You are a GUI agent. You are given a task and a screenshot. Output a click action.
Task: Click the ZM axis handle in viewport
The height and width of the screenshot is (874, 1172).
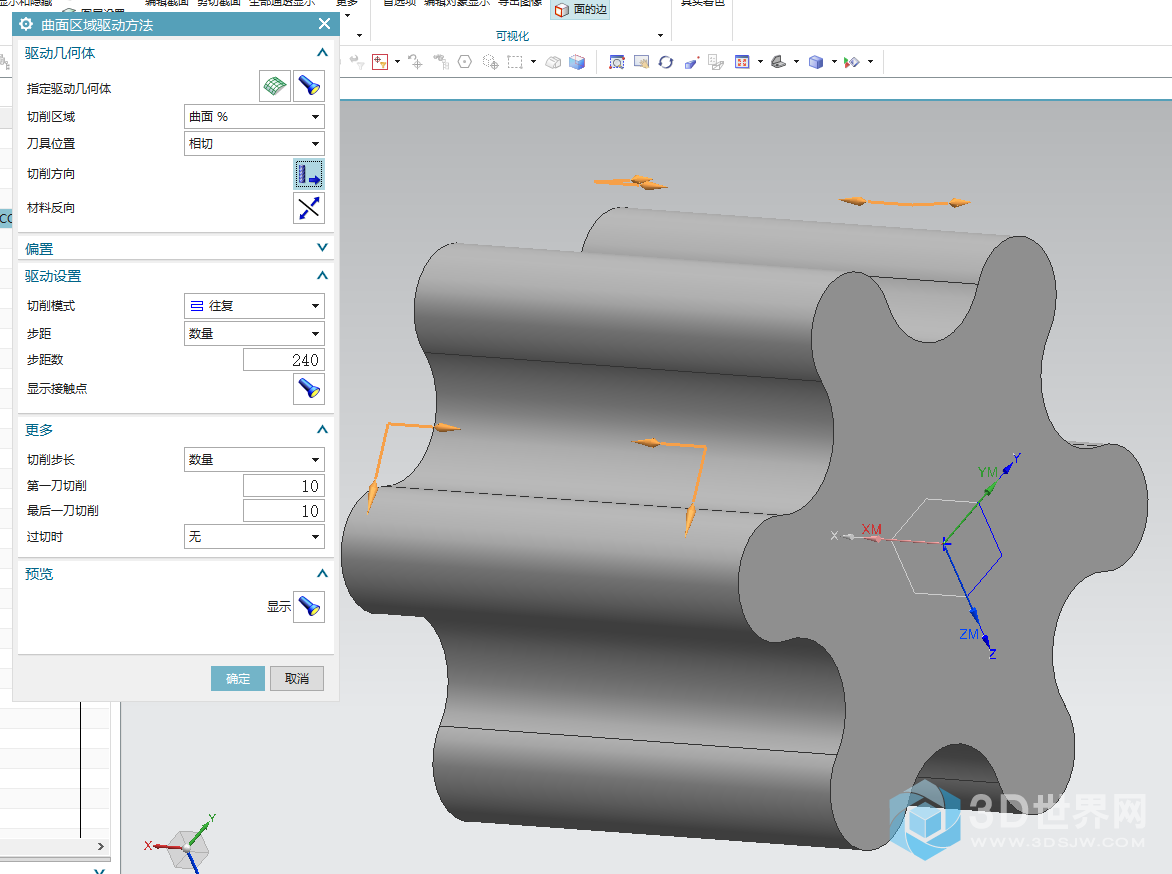976,613
